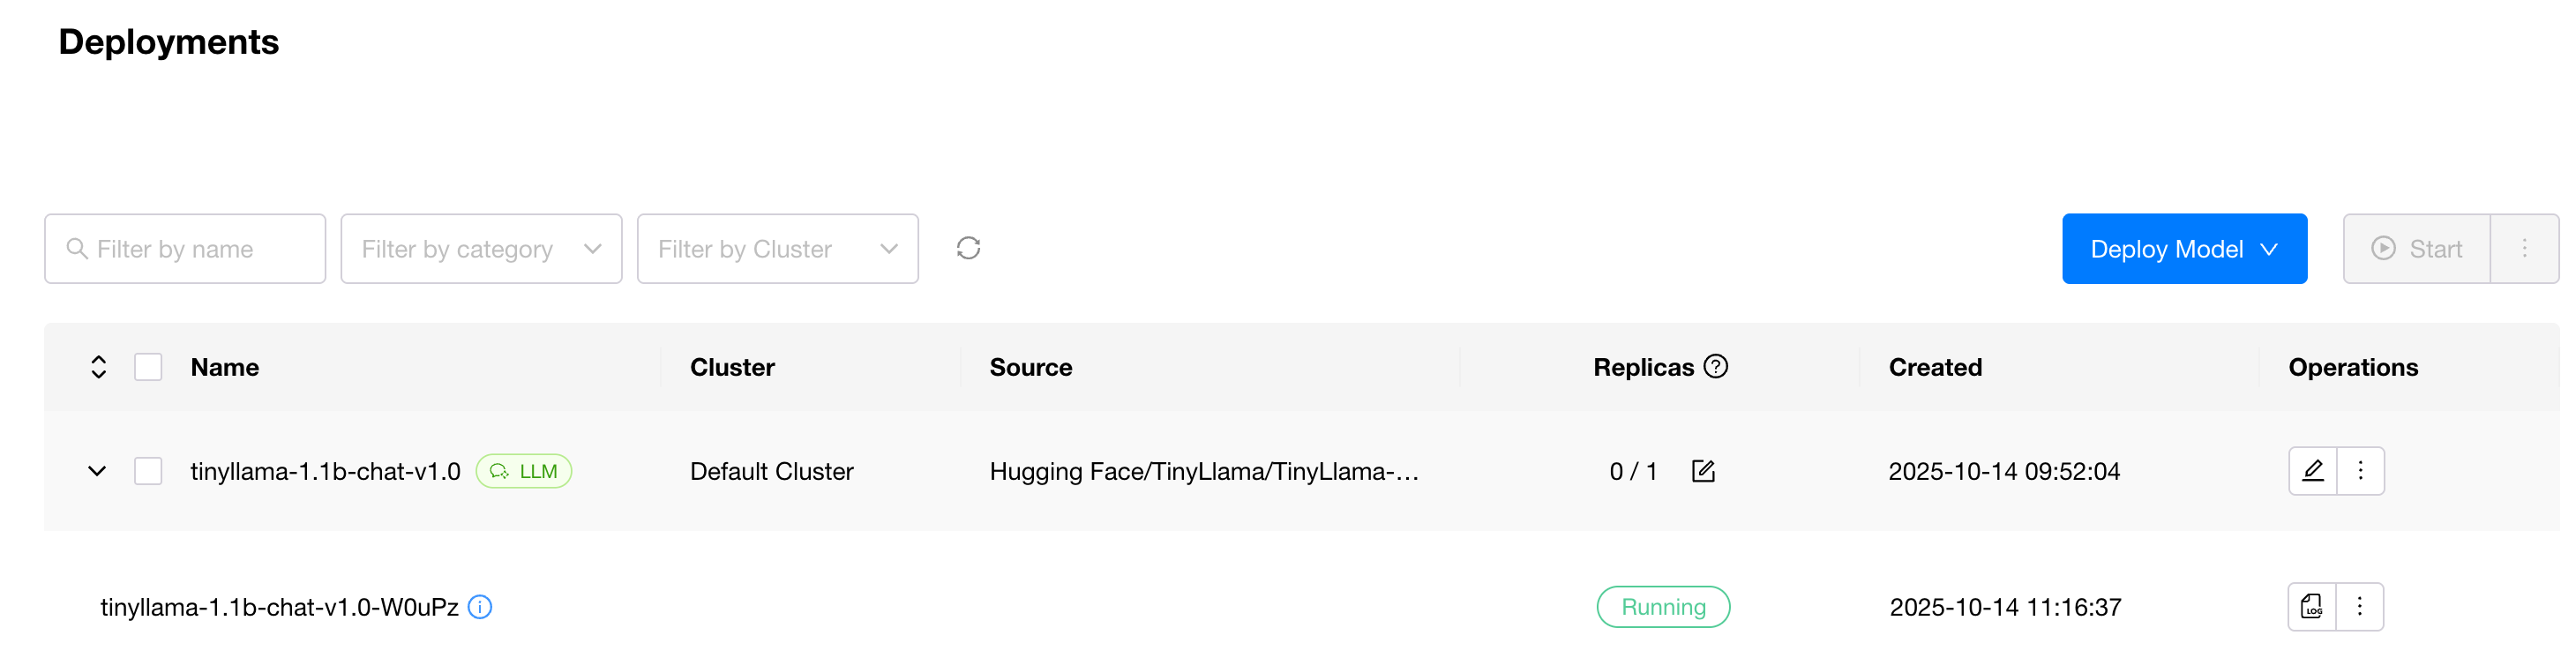Open the batch actions menu beside Start
The width and height of the screenshot is (2576, 658).
(2523, 249)
